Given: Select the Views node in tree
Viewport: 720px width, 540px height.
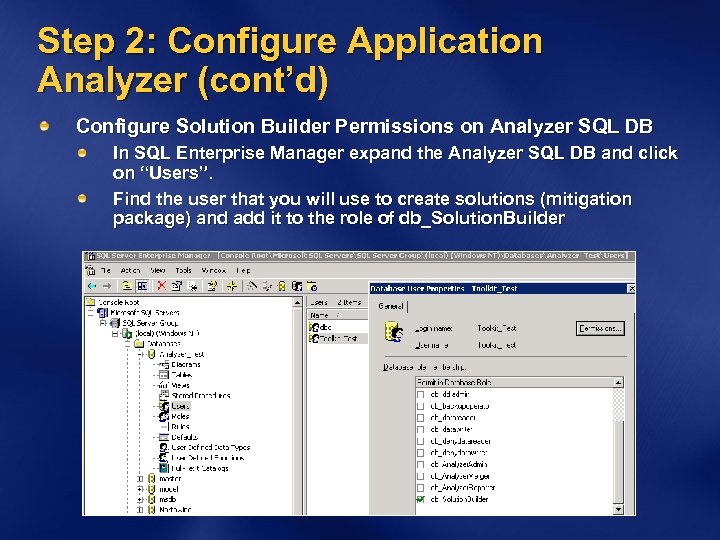Looking at the screenshot, I should (x=180, y=385).
